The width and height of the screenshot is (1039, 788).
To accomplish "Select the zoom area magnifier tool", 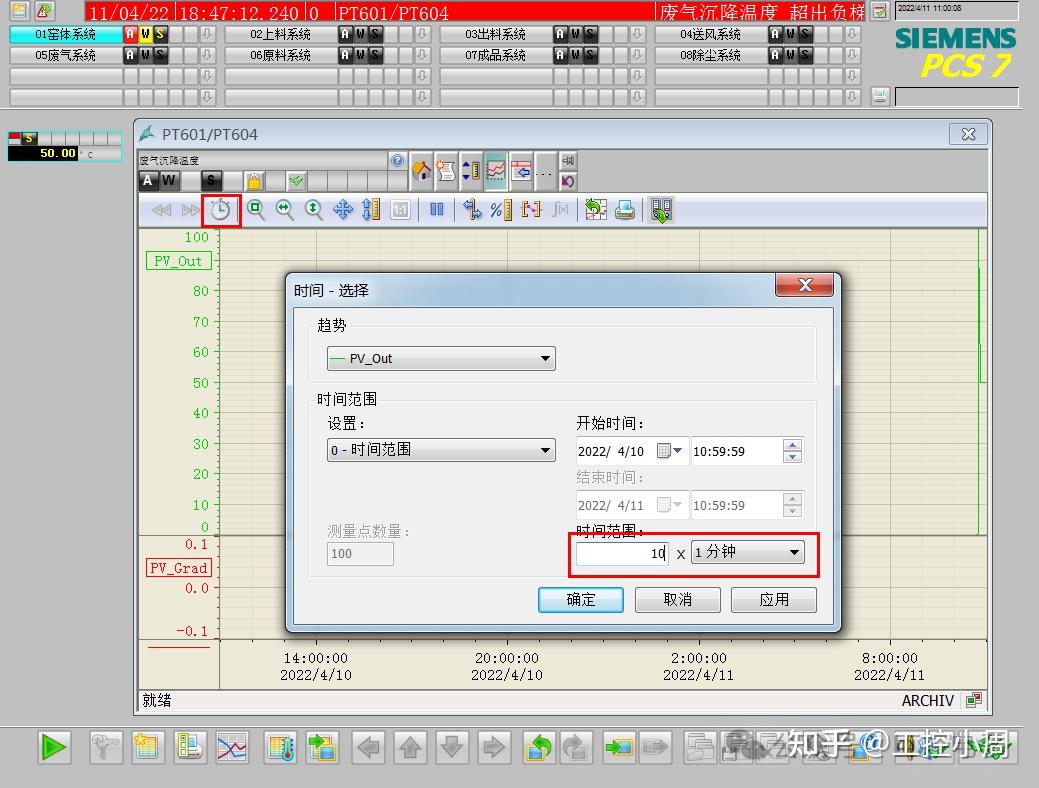I will tap(255, 209).
